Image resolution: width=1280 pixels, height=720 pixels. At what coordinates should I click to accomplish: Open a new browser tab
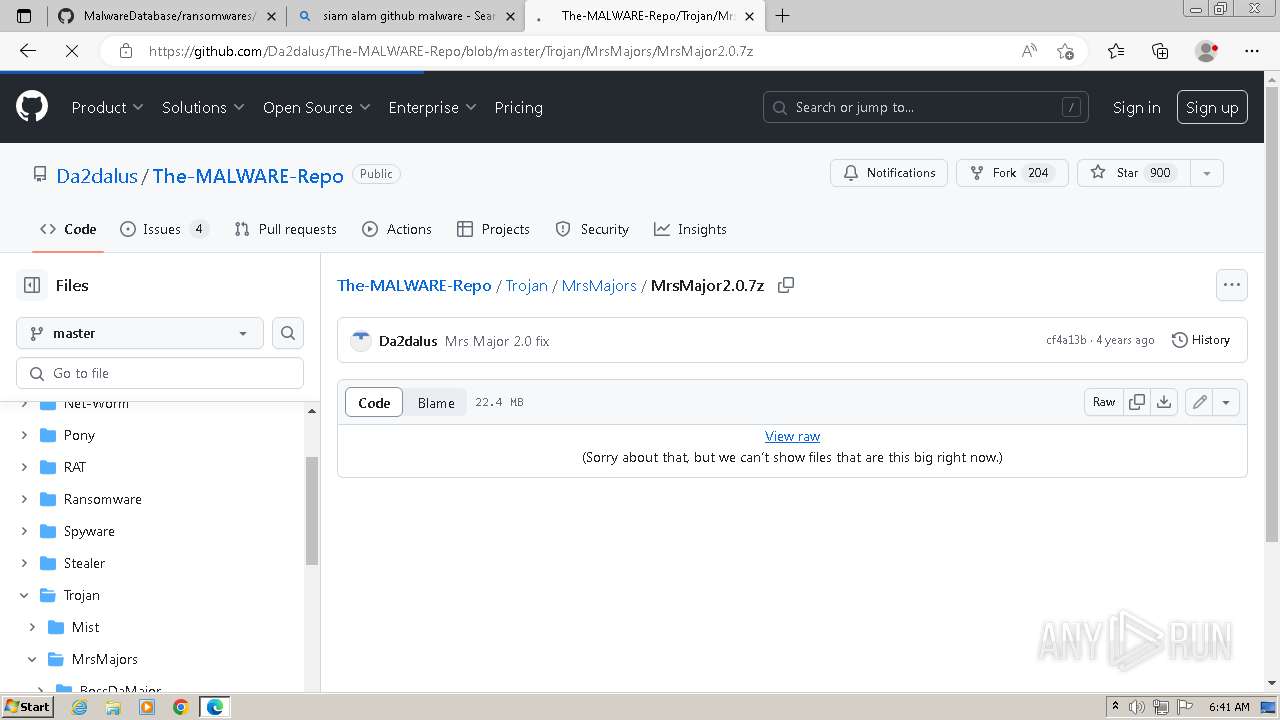(782, 16)
